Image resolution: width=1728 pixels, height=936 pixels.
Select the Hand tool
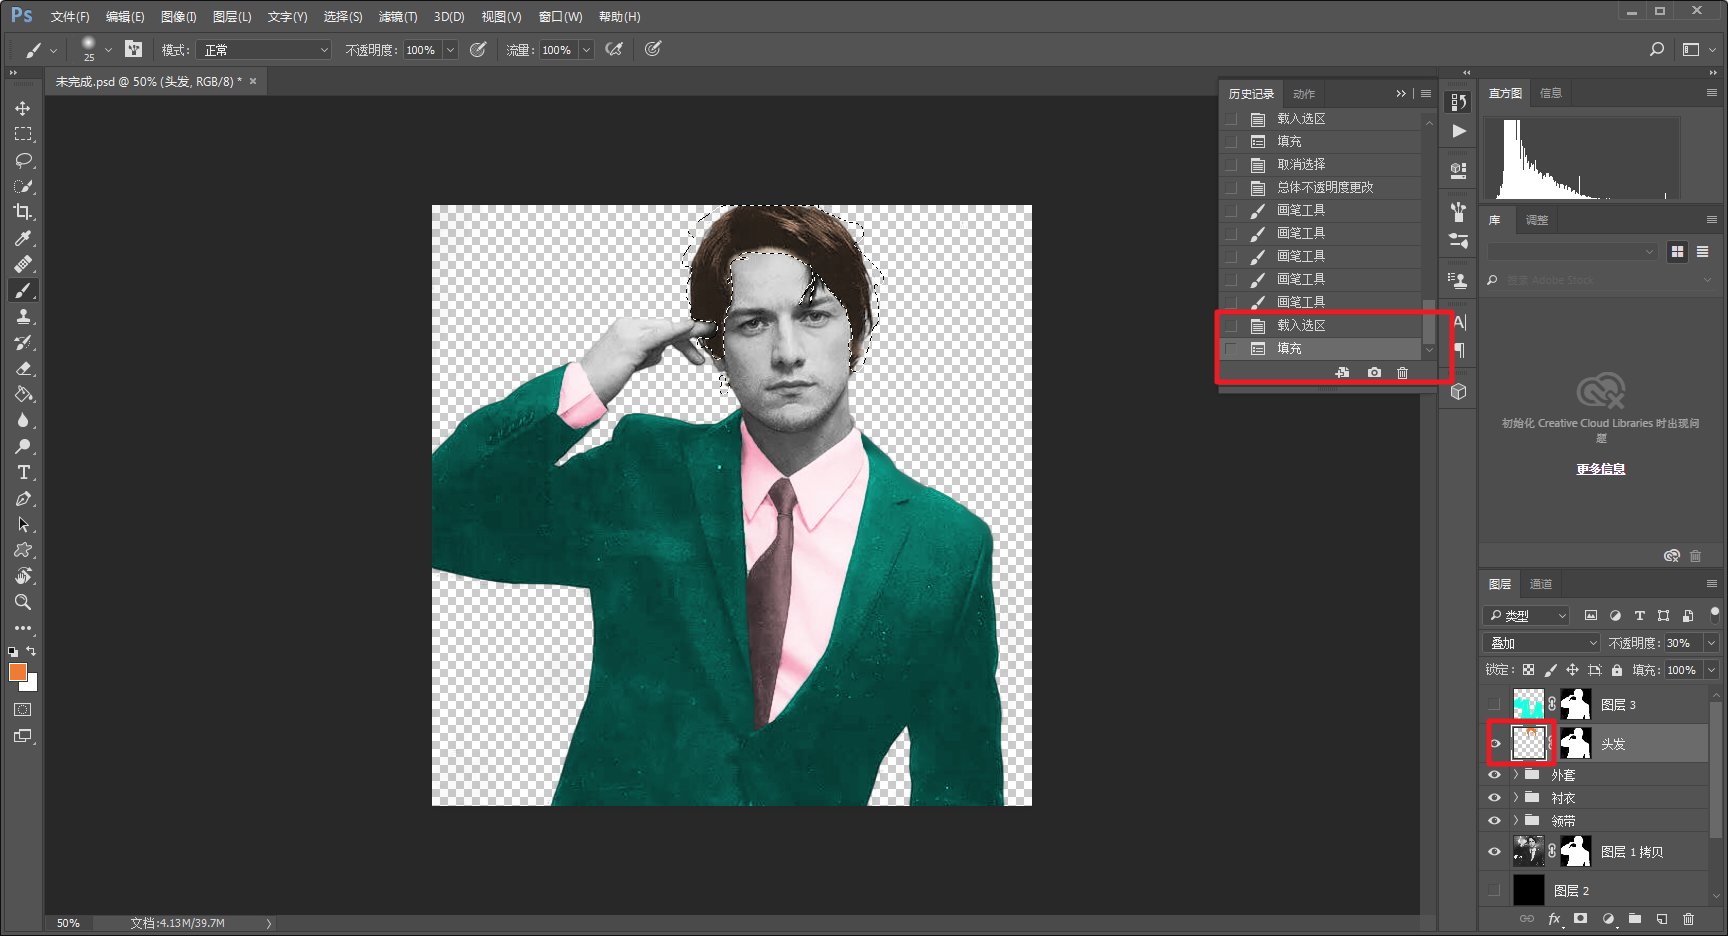23,576
